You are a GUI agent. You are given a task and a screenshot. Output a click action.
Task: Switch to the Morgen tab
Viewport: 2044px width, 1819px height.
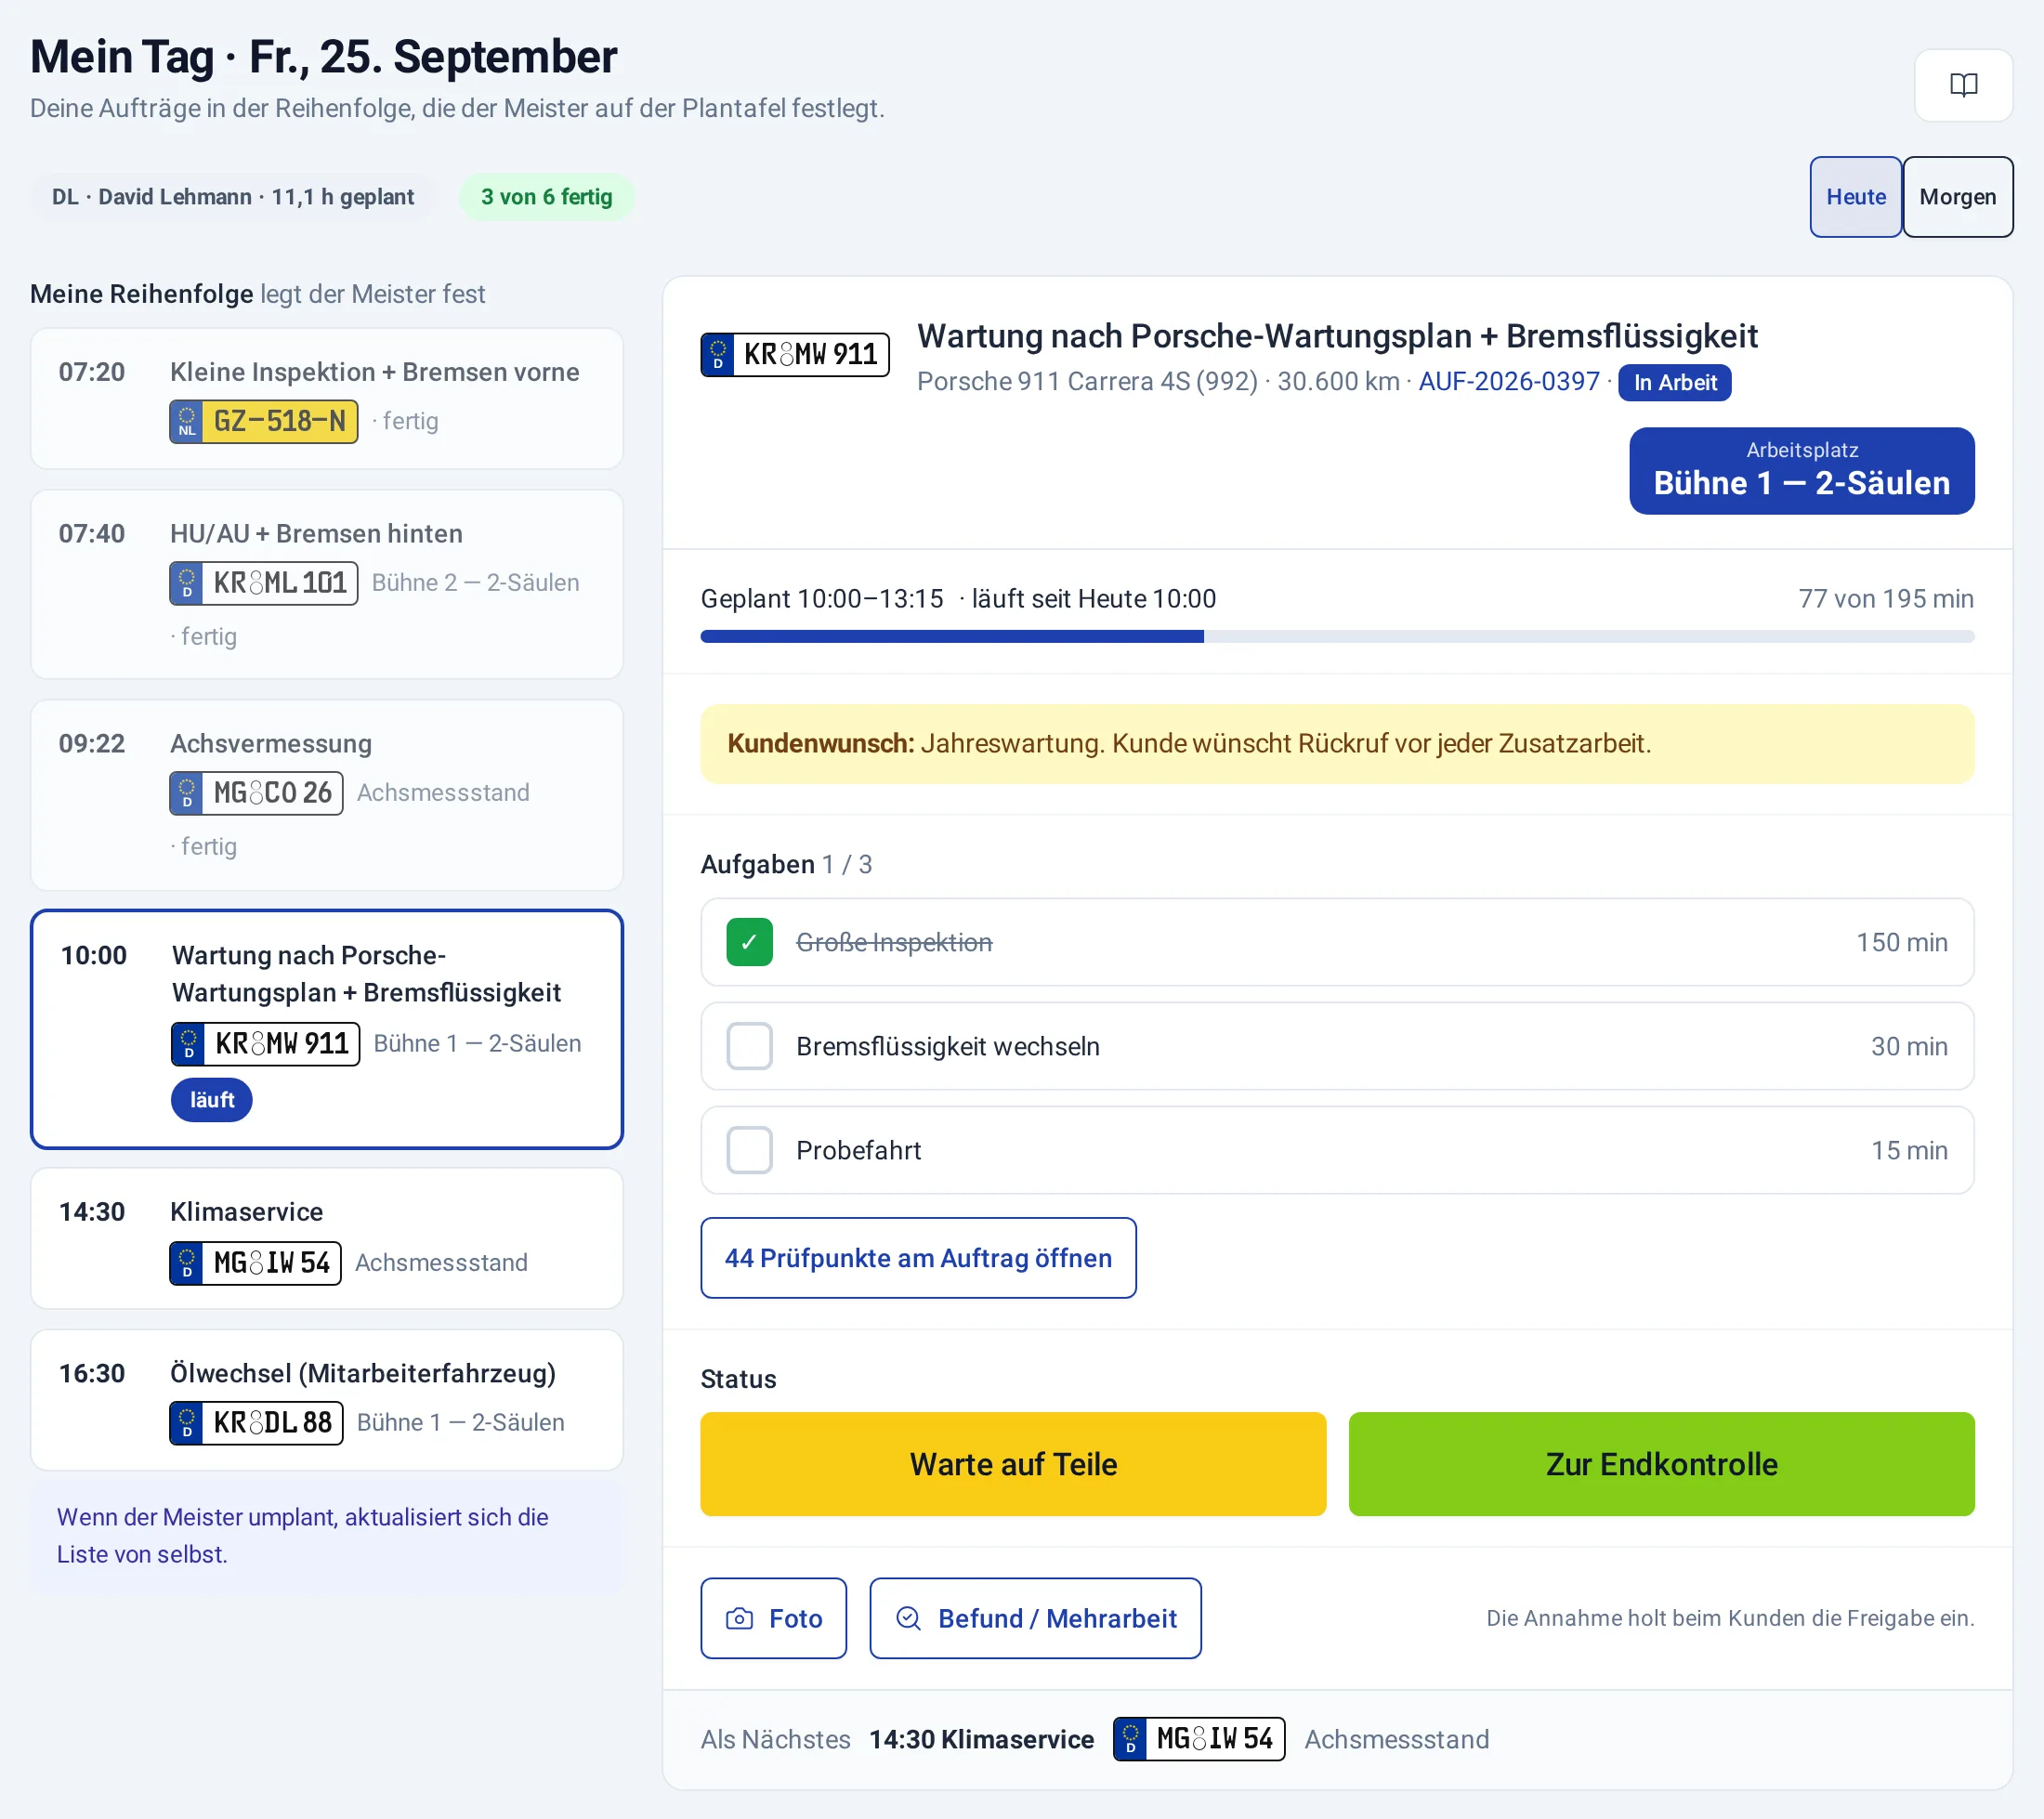pyautogui.click(x=1957, y=197)
